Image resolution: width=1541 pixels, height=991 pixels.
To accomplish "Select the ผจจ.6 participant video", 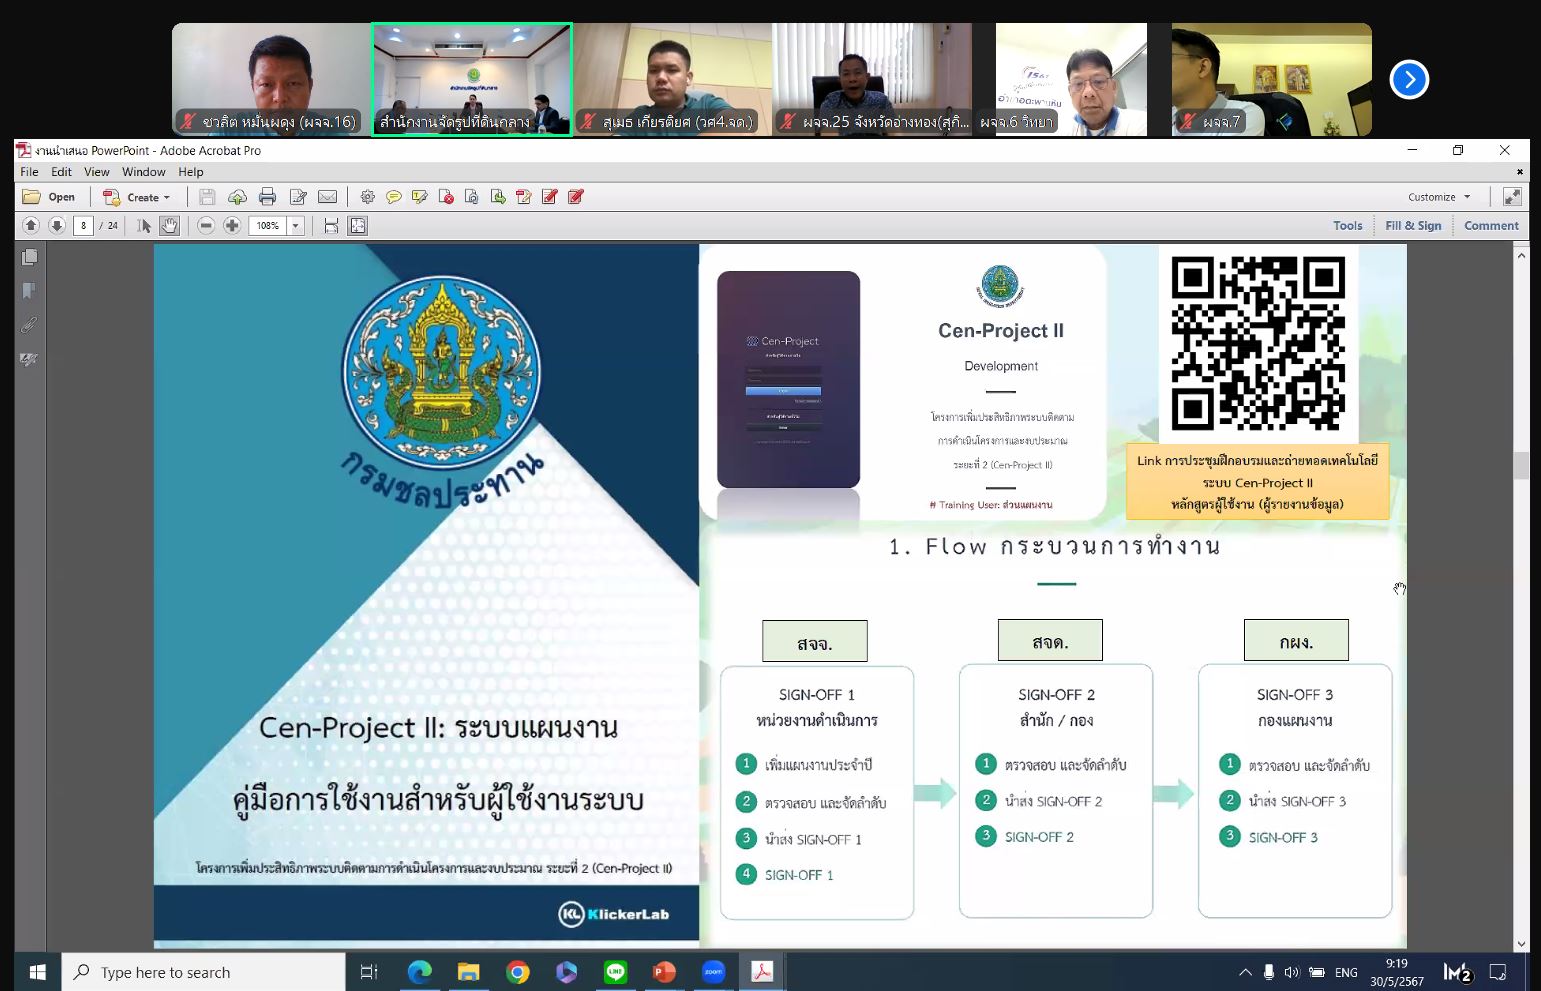I will coord(1072,80).
